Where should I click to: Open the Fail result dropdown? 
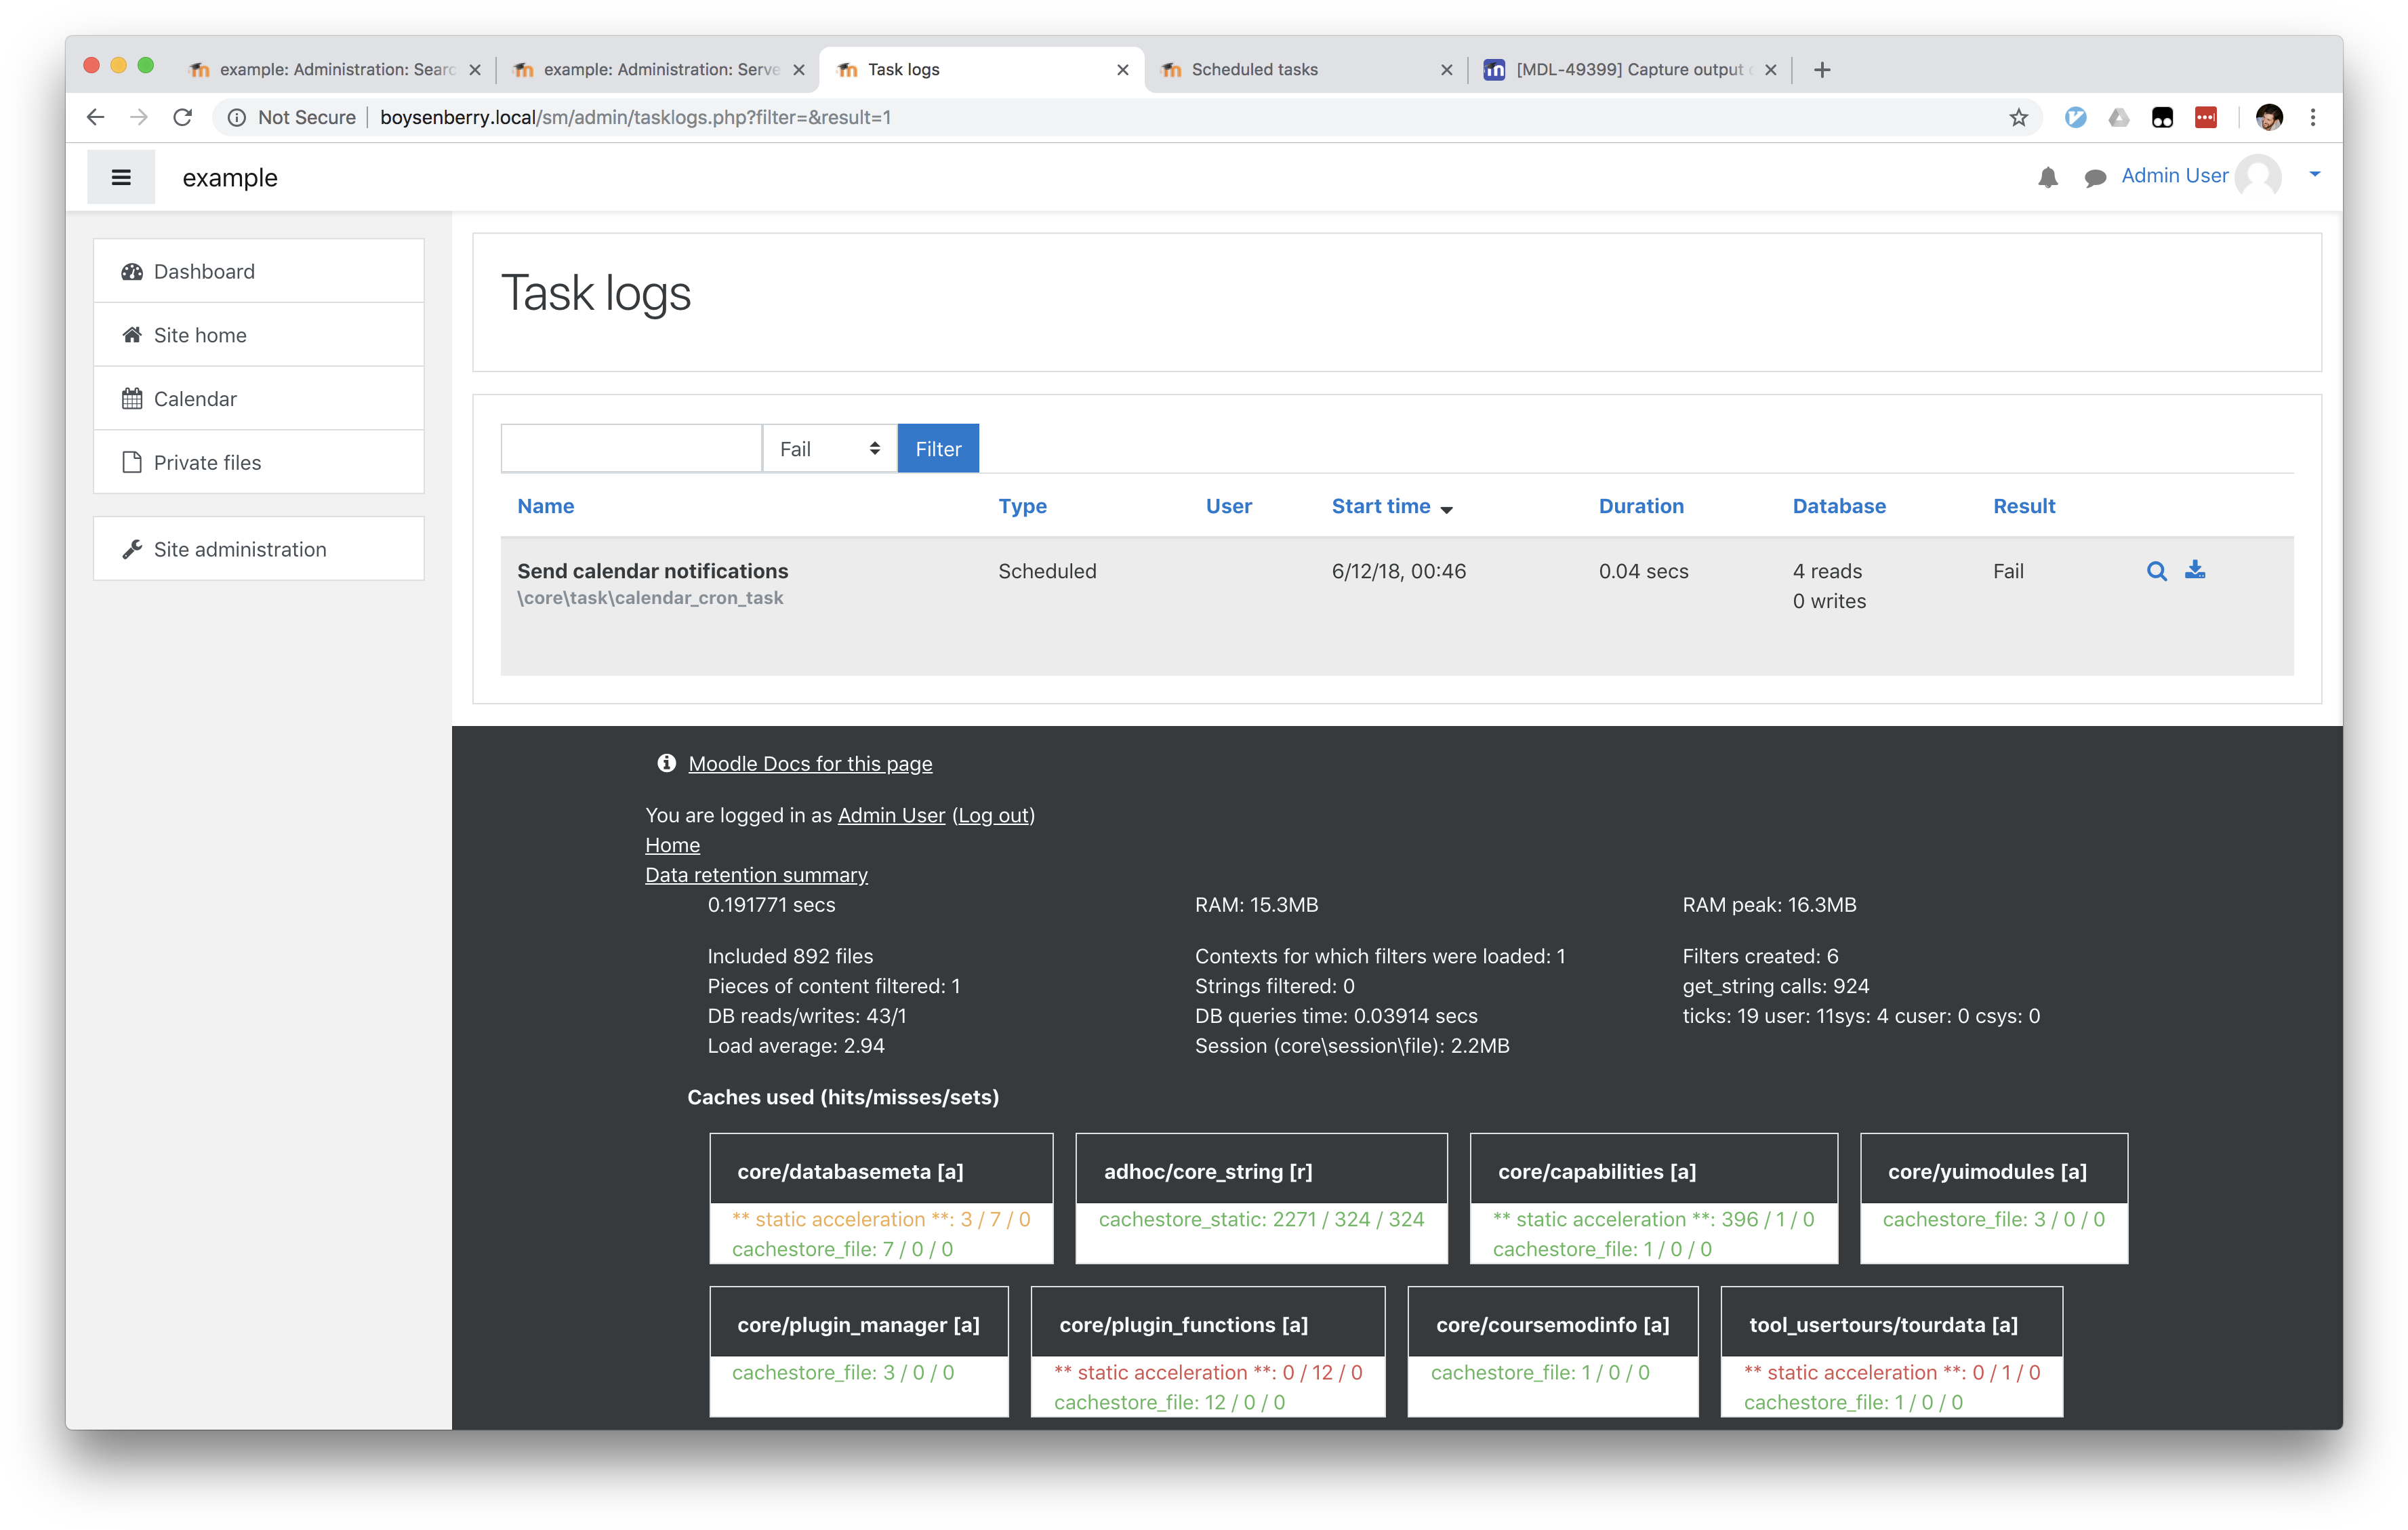pyautogui.click(x=829, y=449)
